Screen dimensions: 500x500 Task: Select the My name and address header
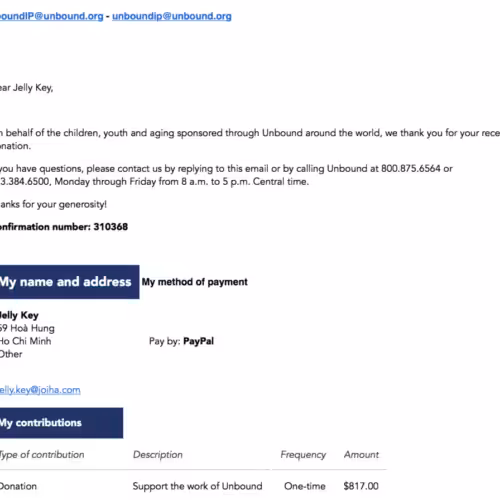click(x=69, y=282)
